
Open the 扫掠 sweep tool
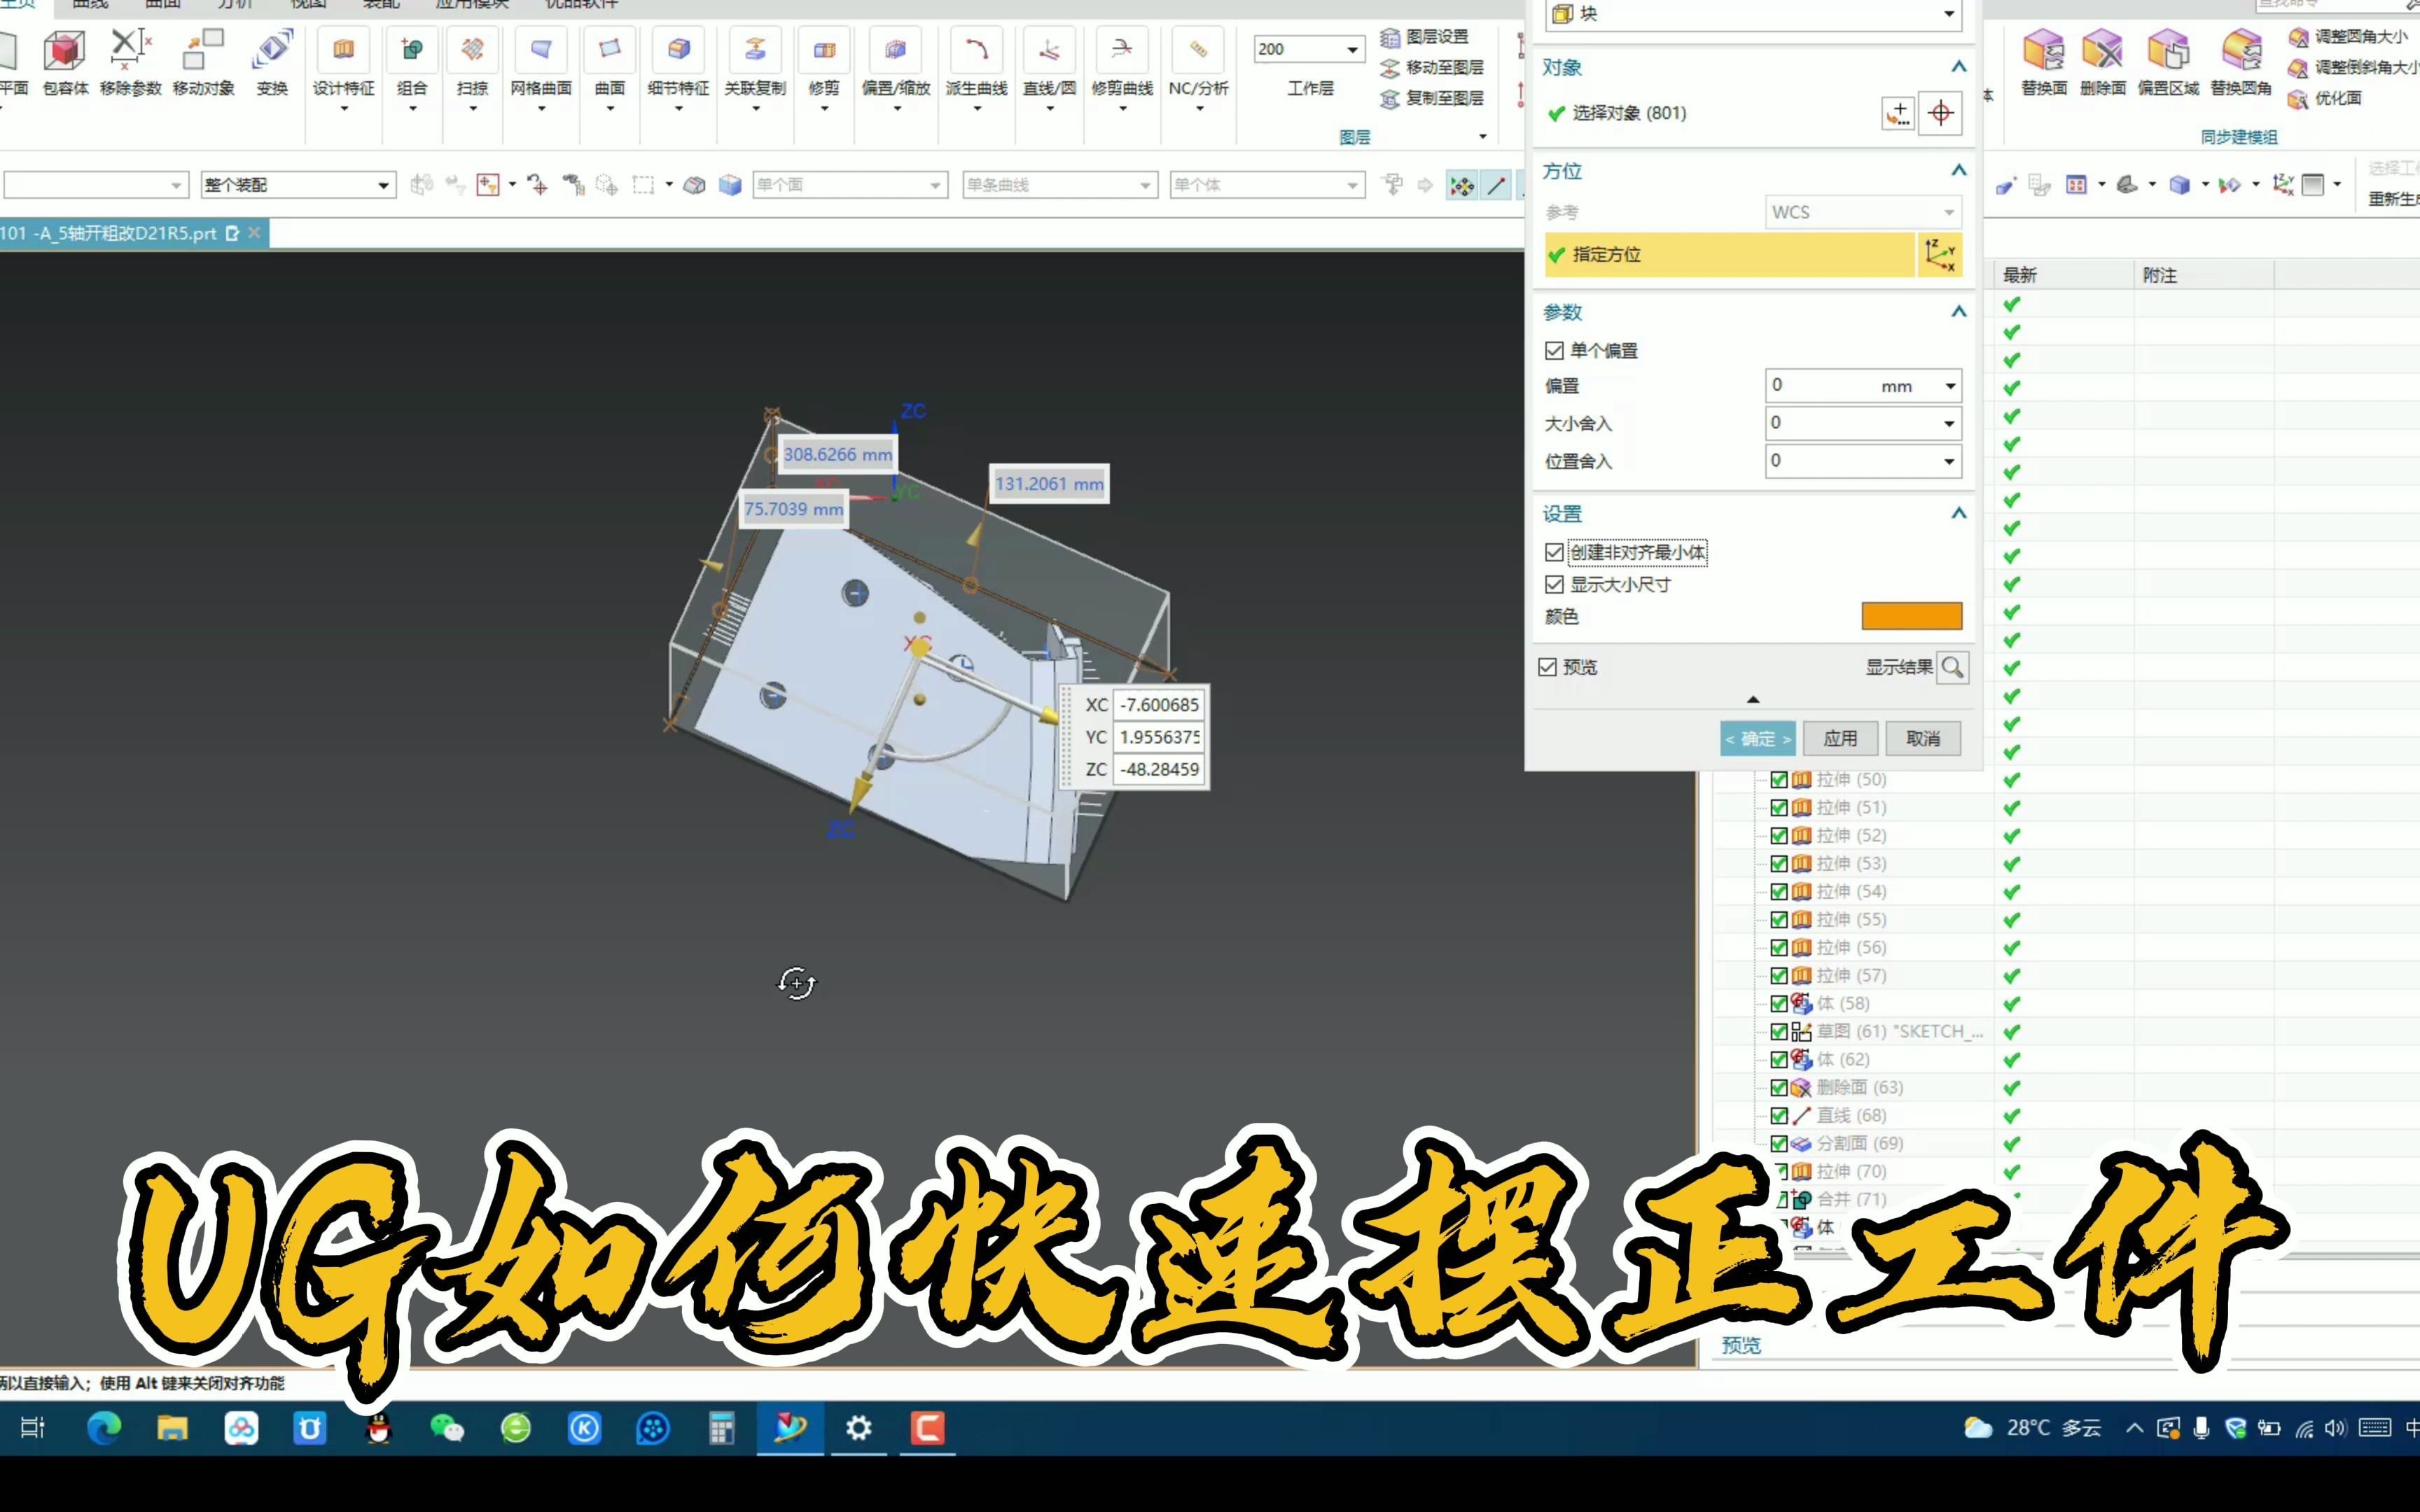coord(473,50)
